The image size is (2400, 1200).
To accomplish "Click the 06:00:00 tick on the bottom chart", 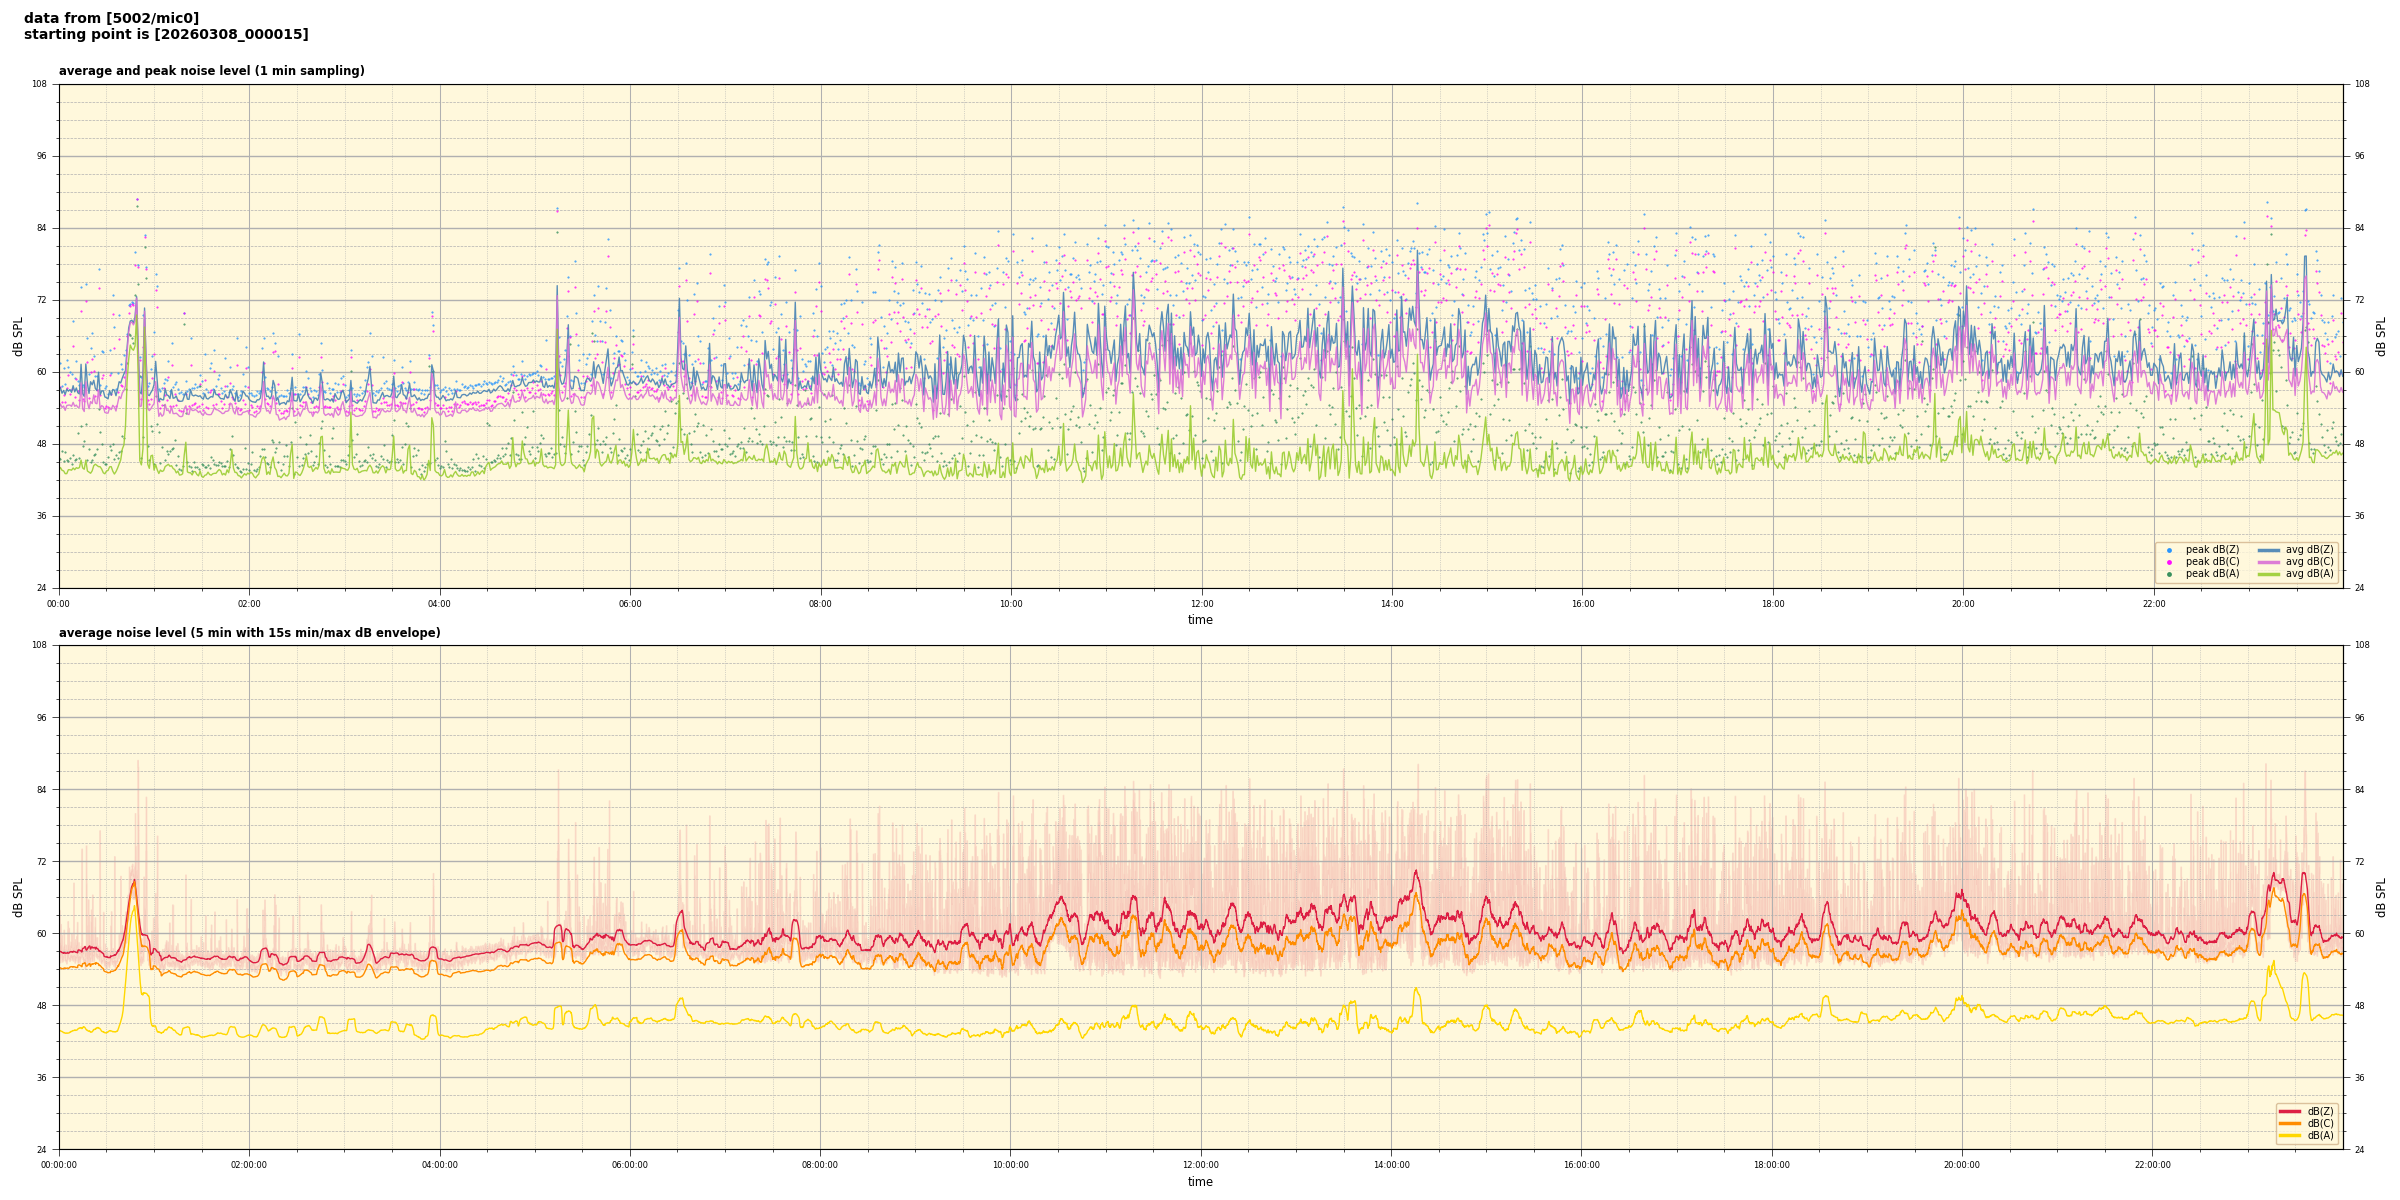I will [x=630, y=1165].
